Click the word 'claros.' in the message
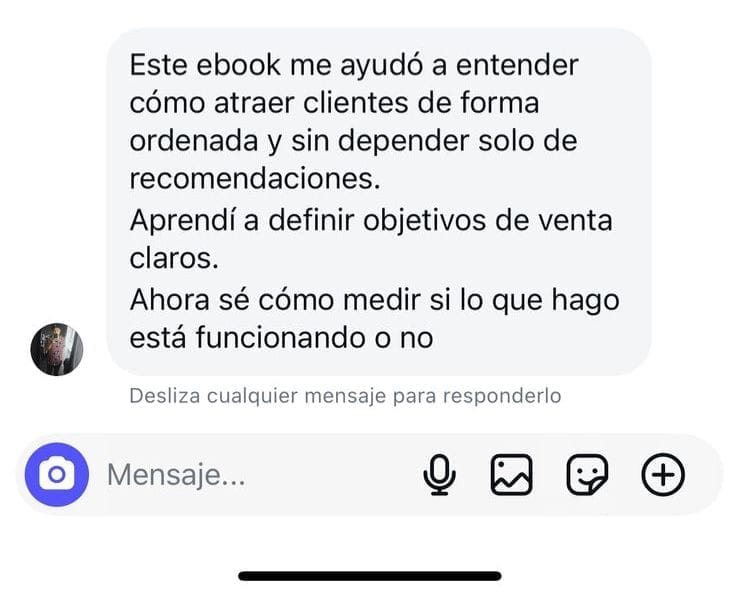 click(x=174, y=258)
